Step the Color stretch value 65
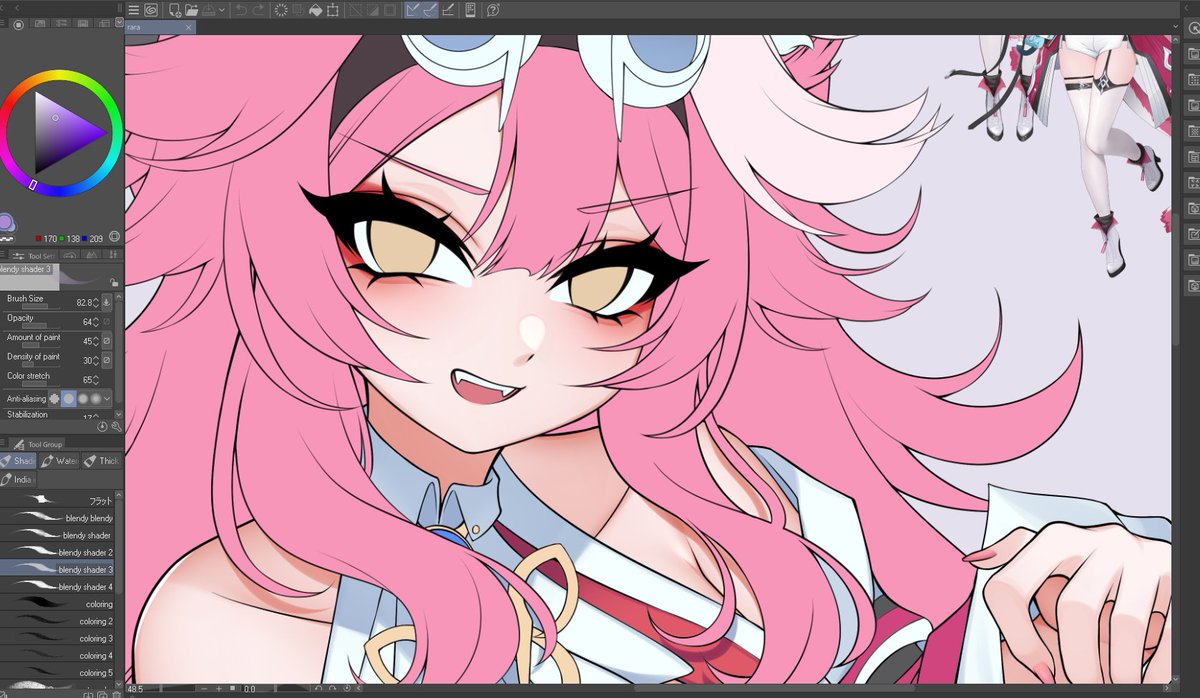Viewport: 1200px width, 698px height. pyautogui.click(x=96, y=380)
